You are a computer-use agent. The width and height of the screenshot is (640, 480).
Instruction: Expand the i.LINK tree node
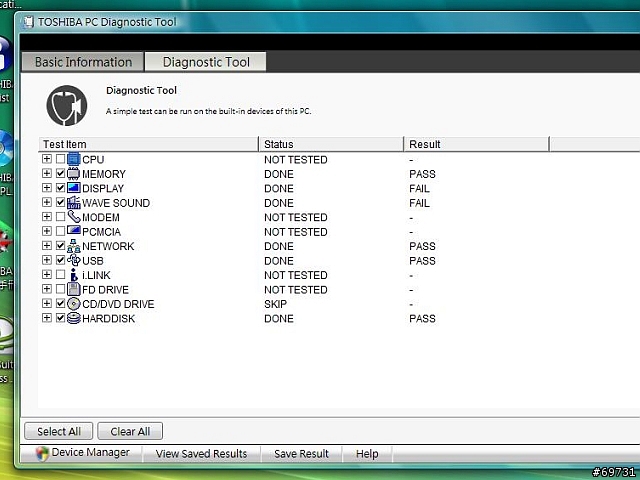point(47,275)
